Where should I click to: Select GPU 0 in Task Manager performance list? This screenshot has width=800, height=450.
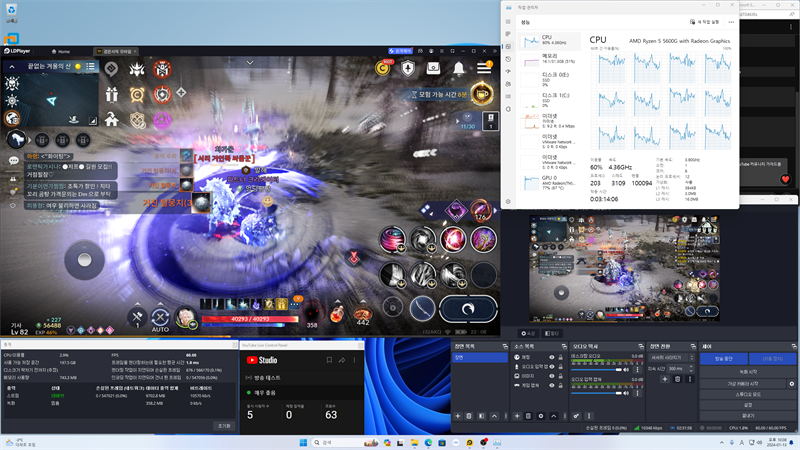point(550,182)
